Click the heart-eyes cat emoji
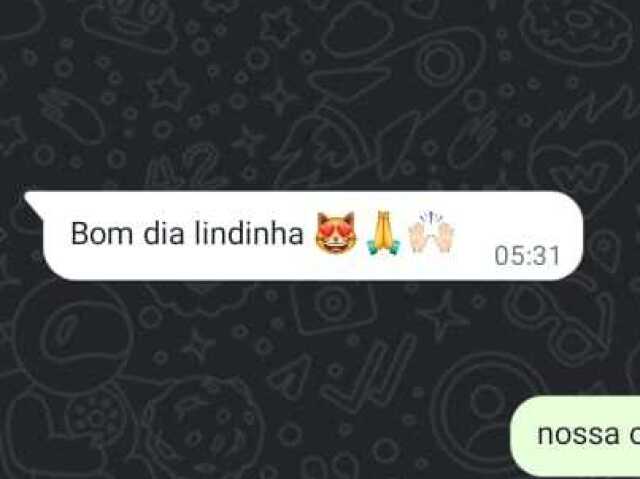 tap(336, 233)
